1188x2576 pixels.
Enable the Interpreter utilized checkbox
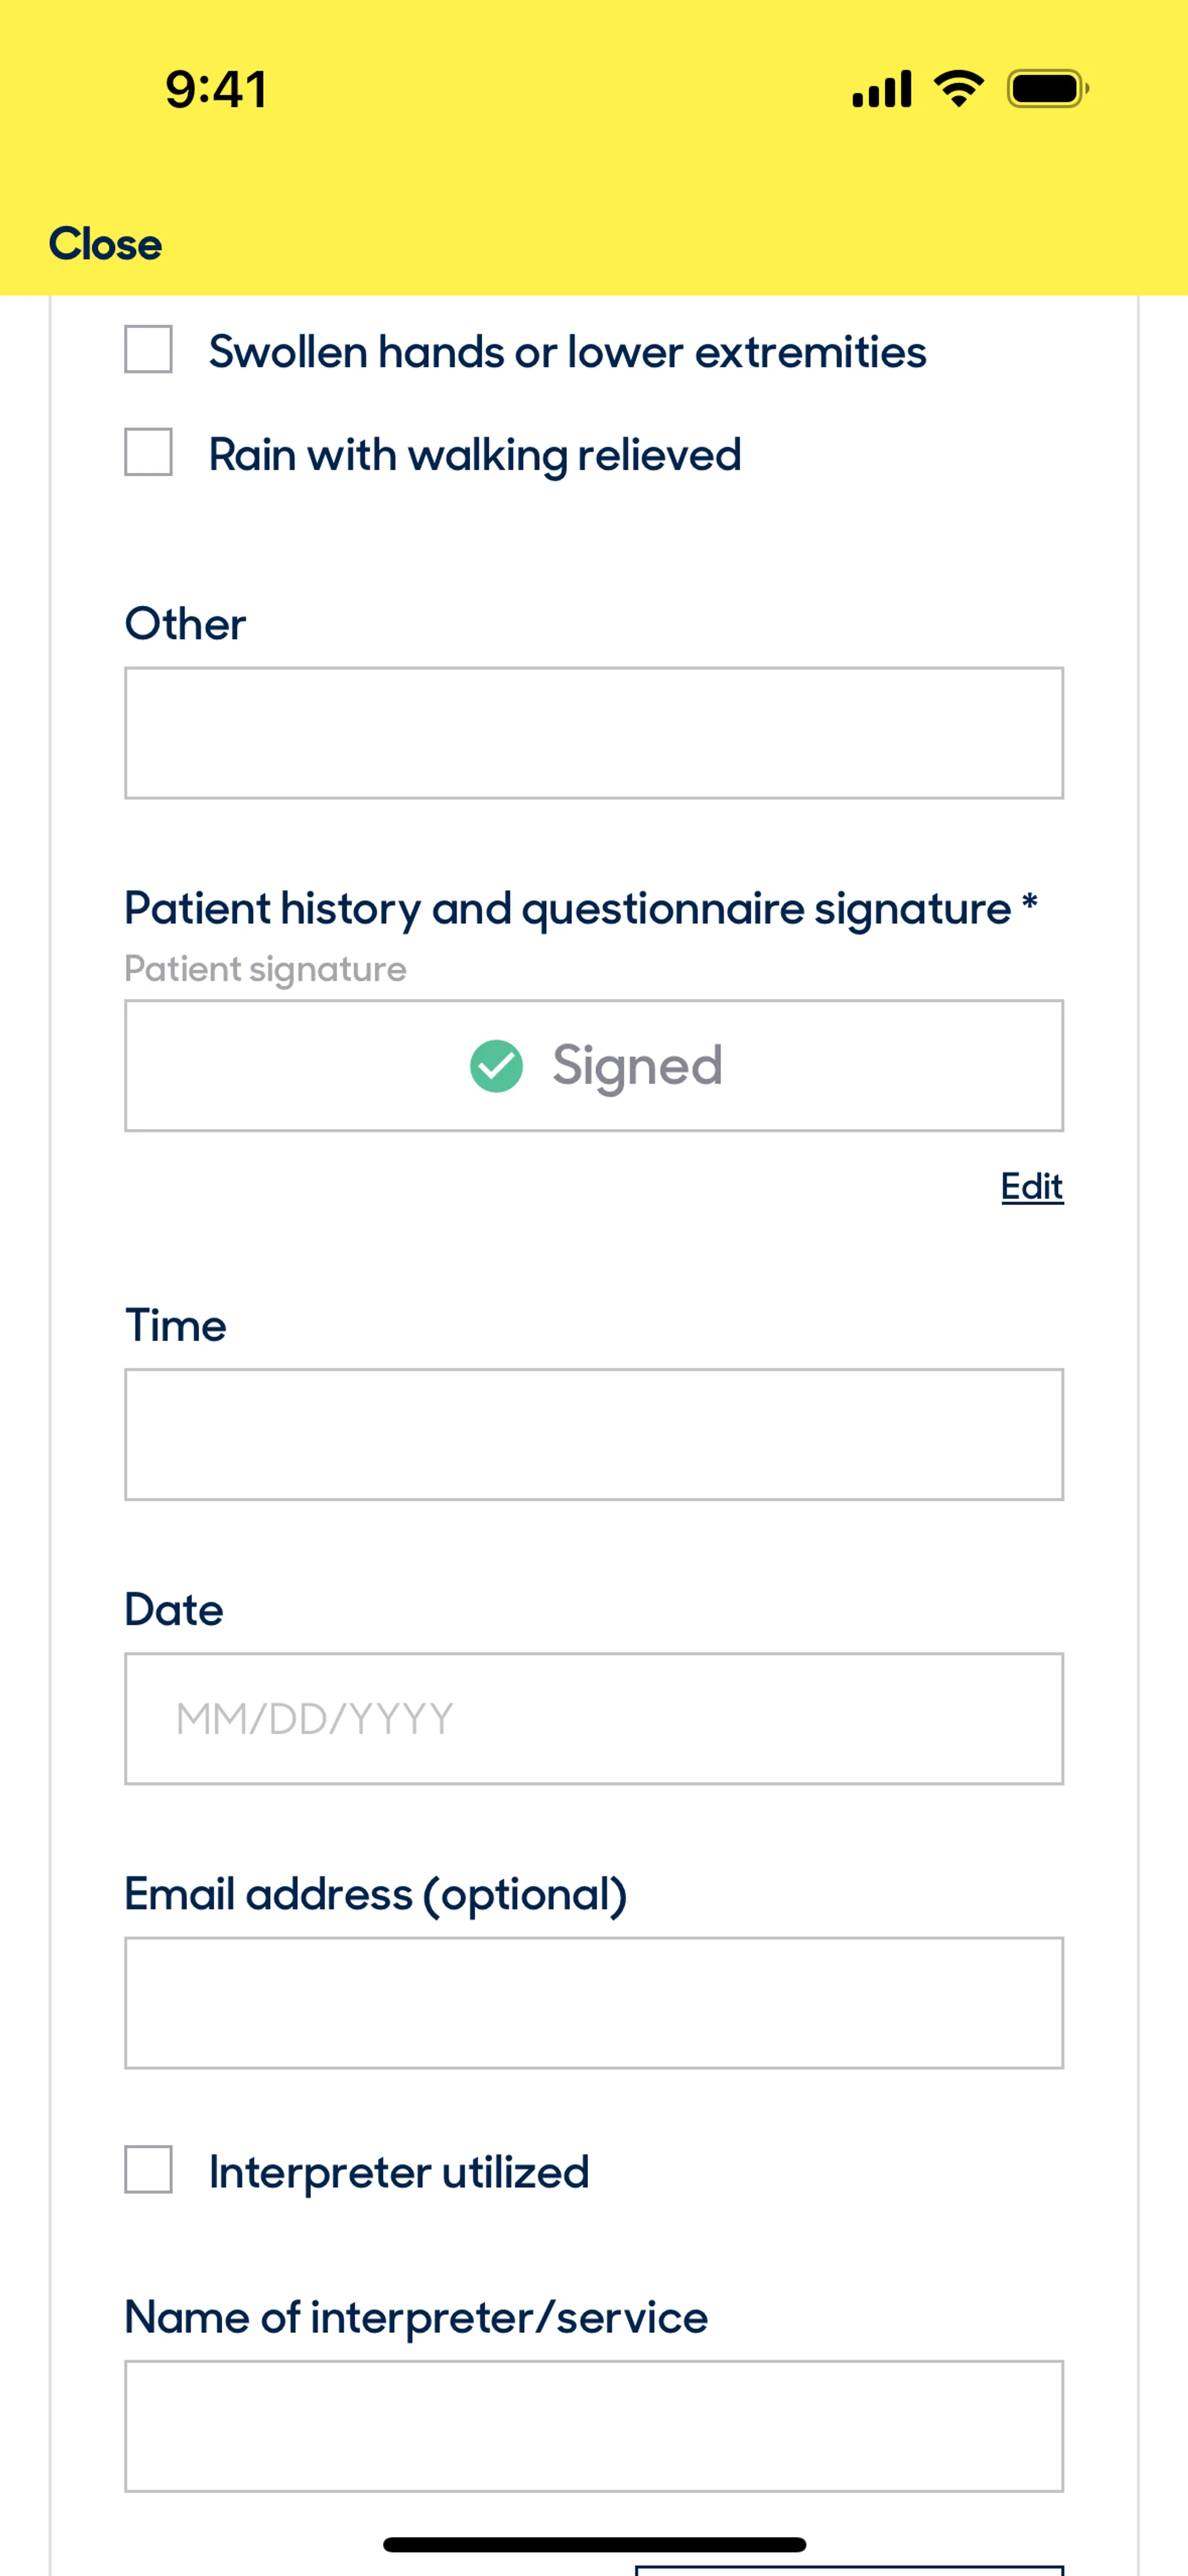point(148,2169)
